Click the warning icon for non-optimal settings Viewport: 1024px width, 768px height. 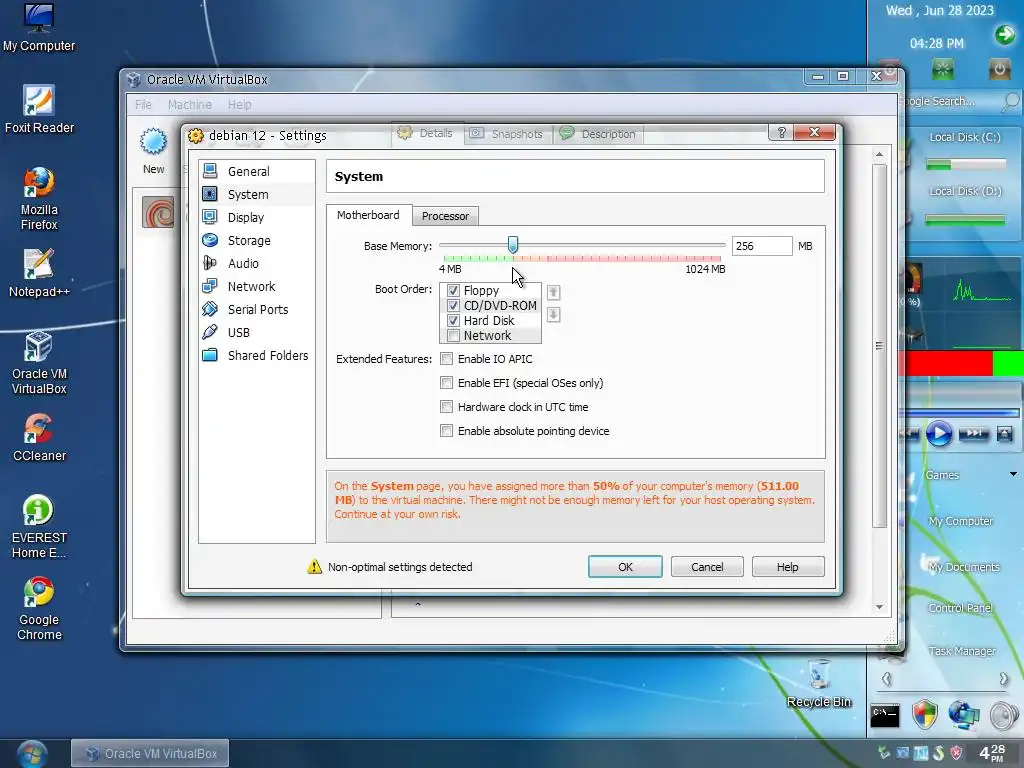tap(314, 567)
